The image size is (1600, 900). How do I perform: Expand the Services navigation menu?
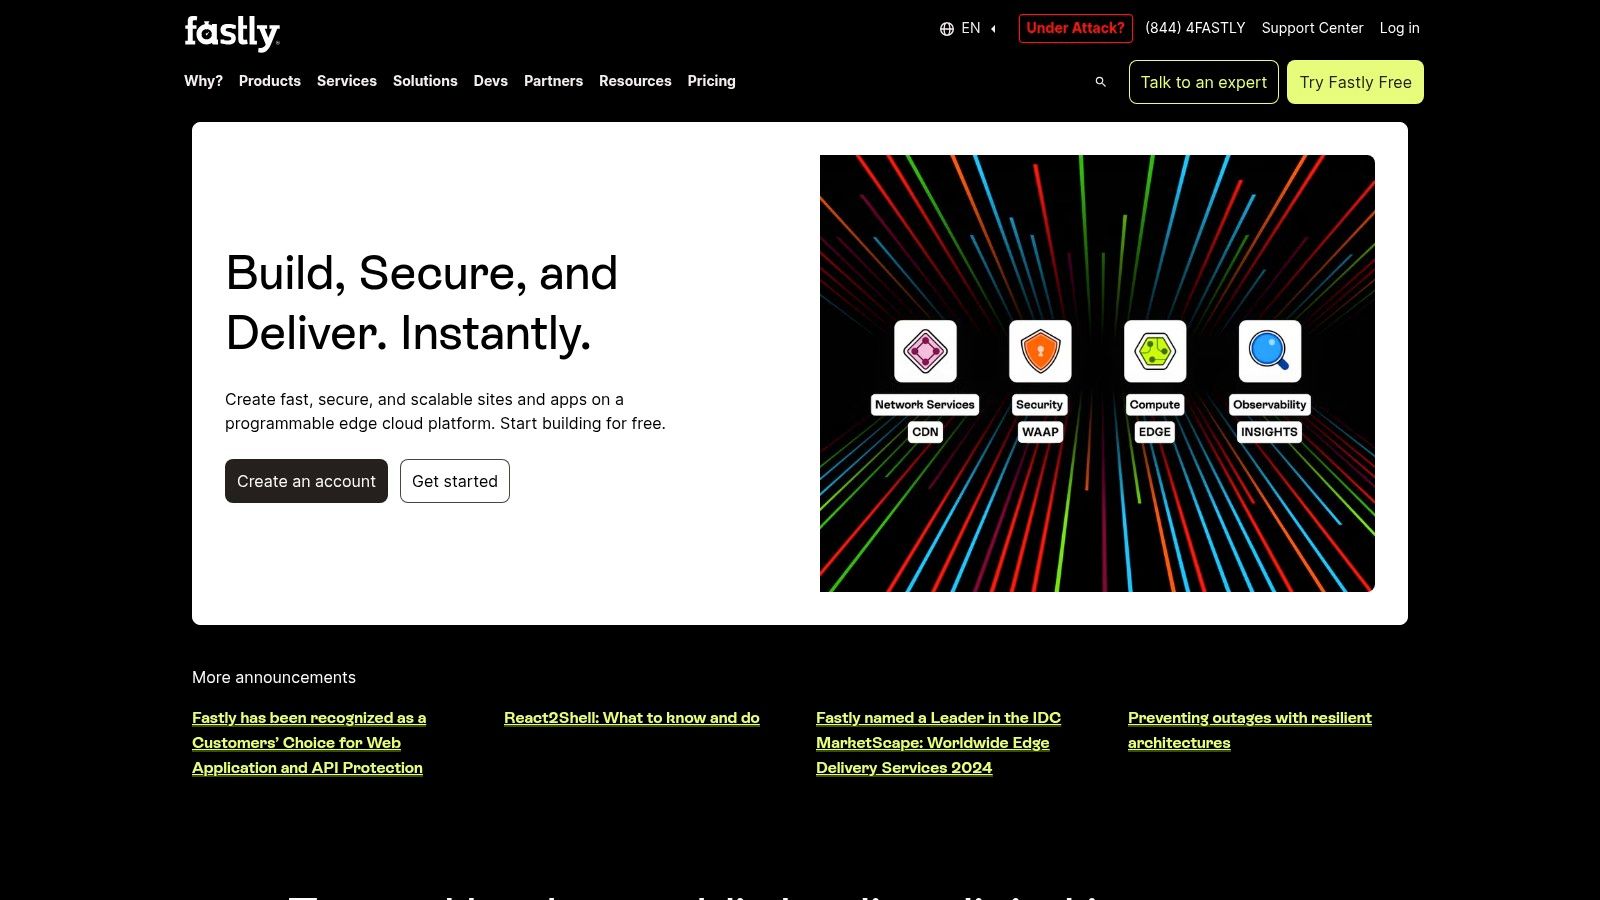[346, 81]
